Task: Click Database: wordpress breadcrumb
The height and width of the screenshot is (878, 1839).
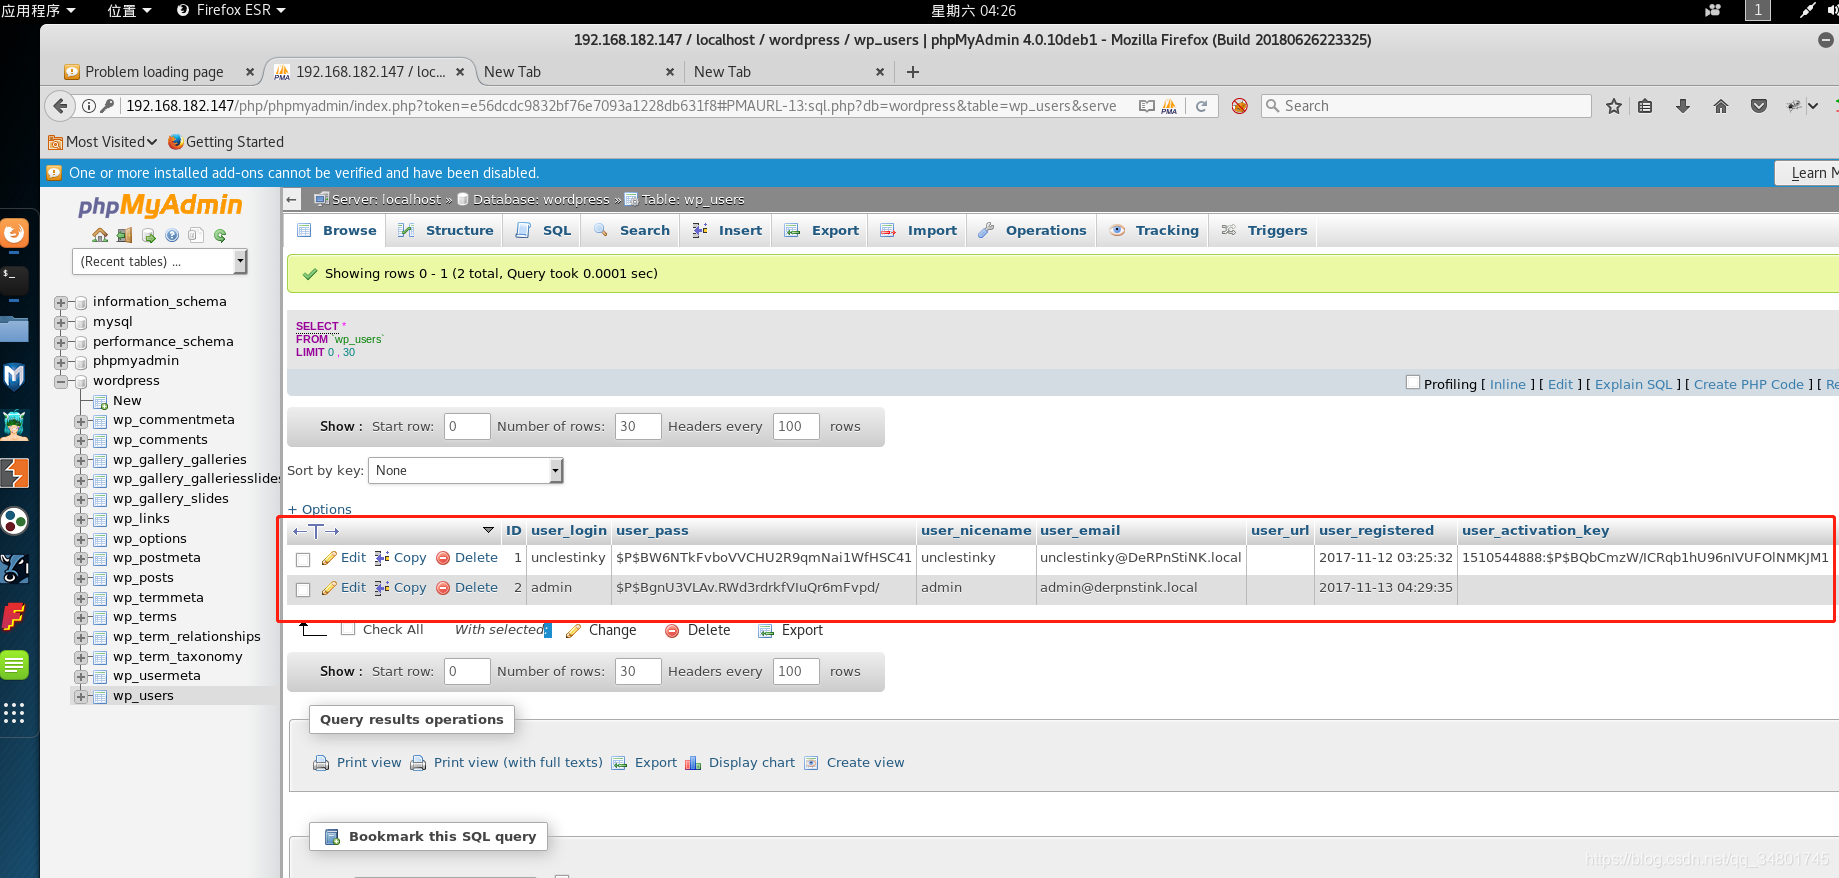Action: 540,199
